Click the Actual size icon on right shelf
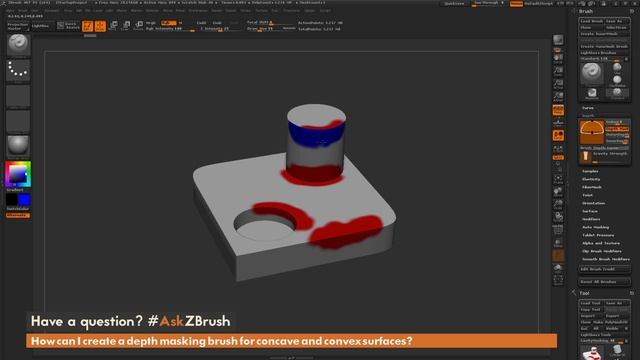The width and height of the screenshot is (640, 360). point(558,84)
